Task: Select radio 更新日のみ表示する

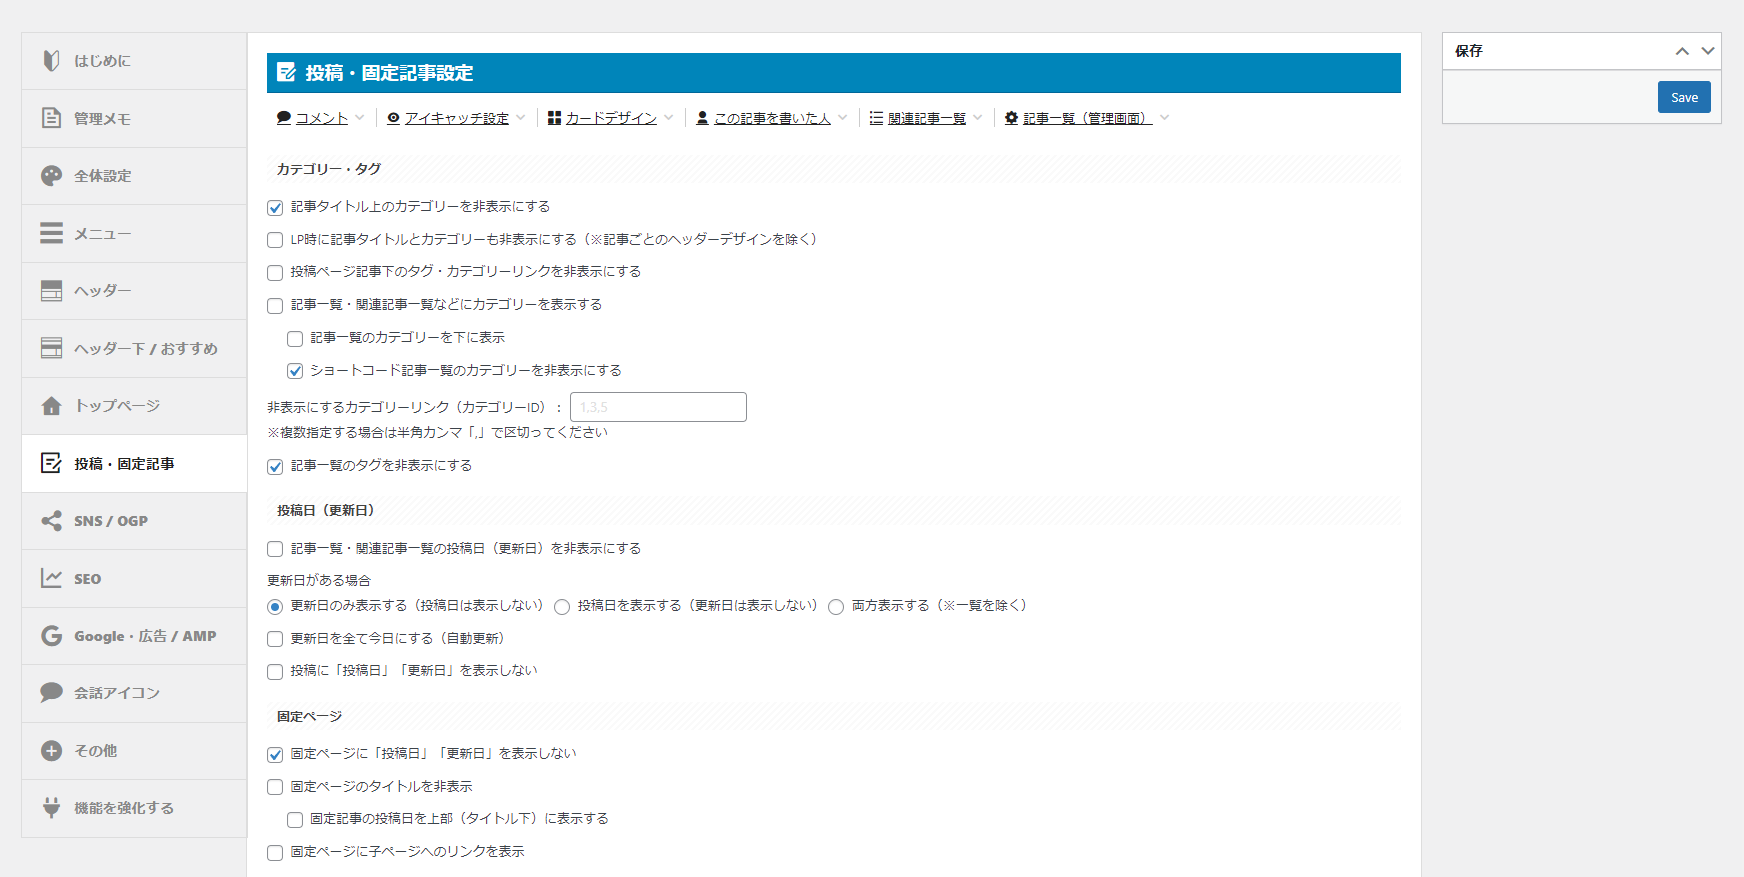Action: coord(275,607)
